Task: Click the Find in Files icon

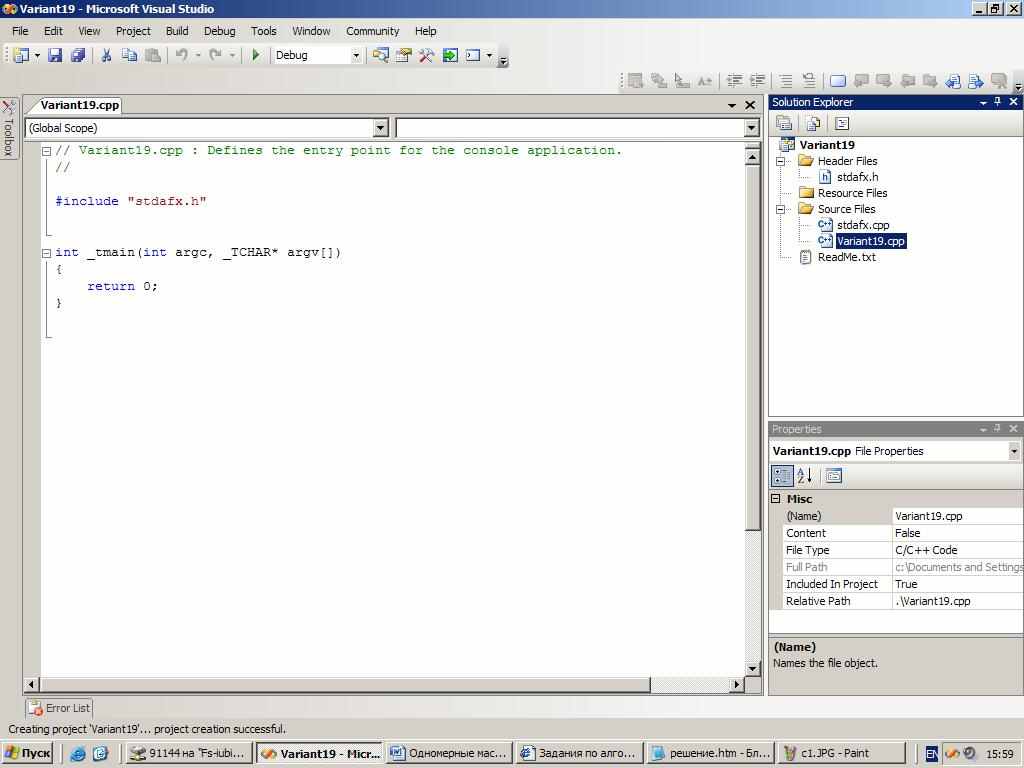Action: [380, 56]
